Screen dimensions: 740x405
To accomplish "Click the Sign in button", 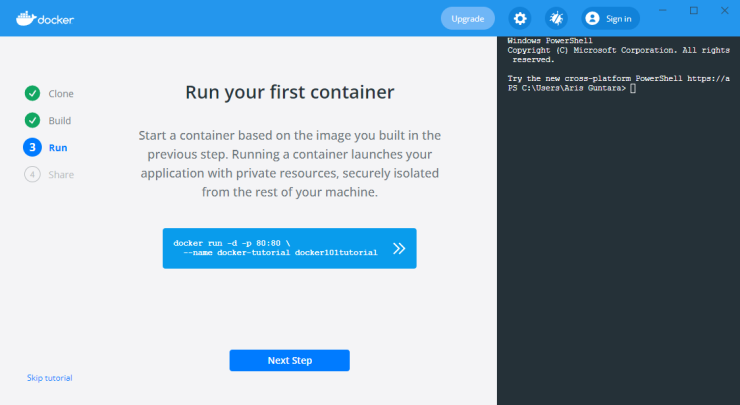I will [610, 18].
